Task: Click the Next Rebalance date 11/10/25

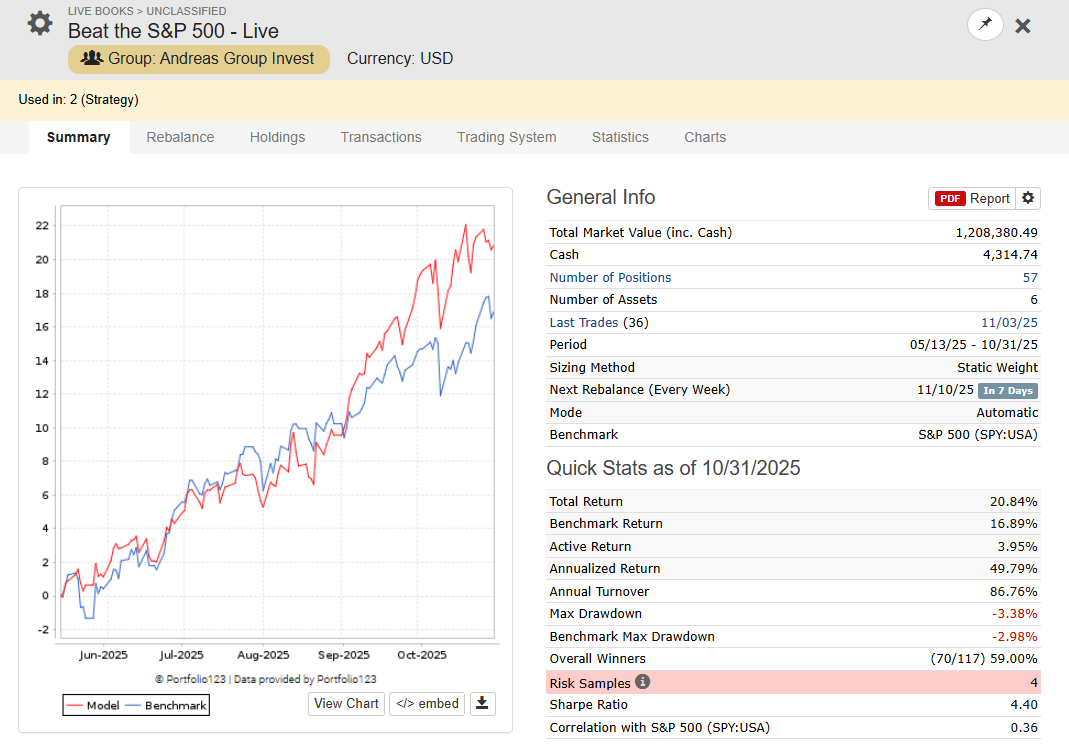Action: [945, 389]
